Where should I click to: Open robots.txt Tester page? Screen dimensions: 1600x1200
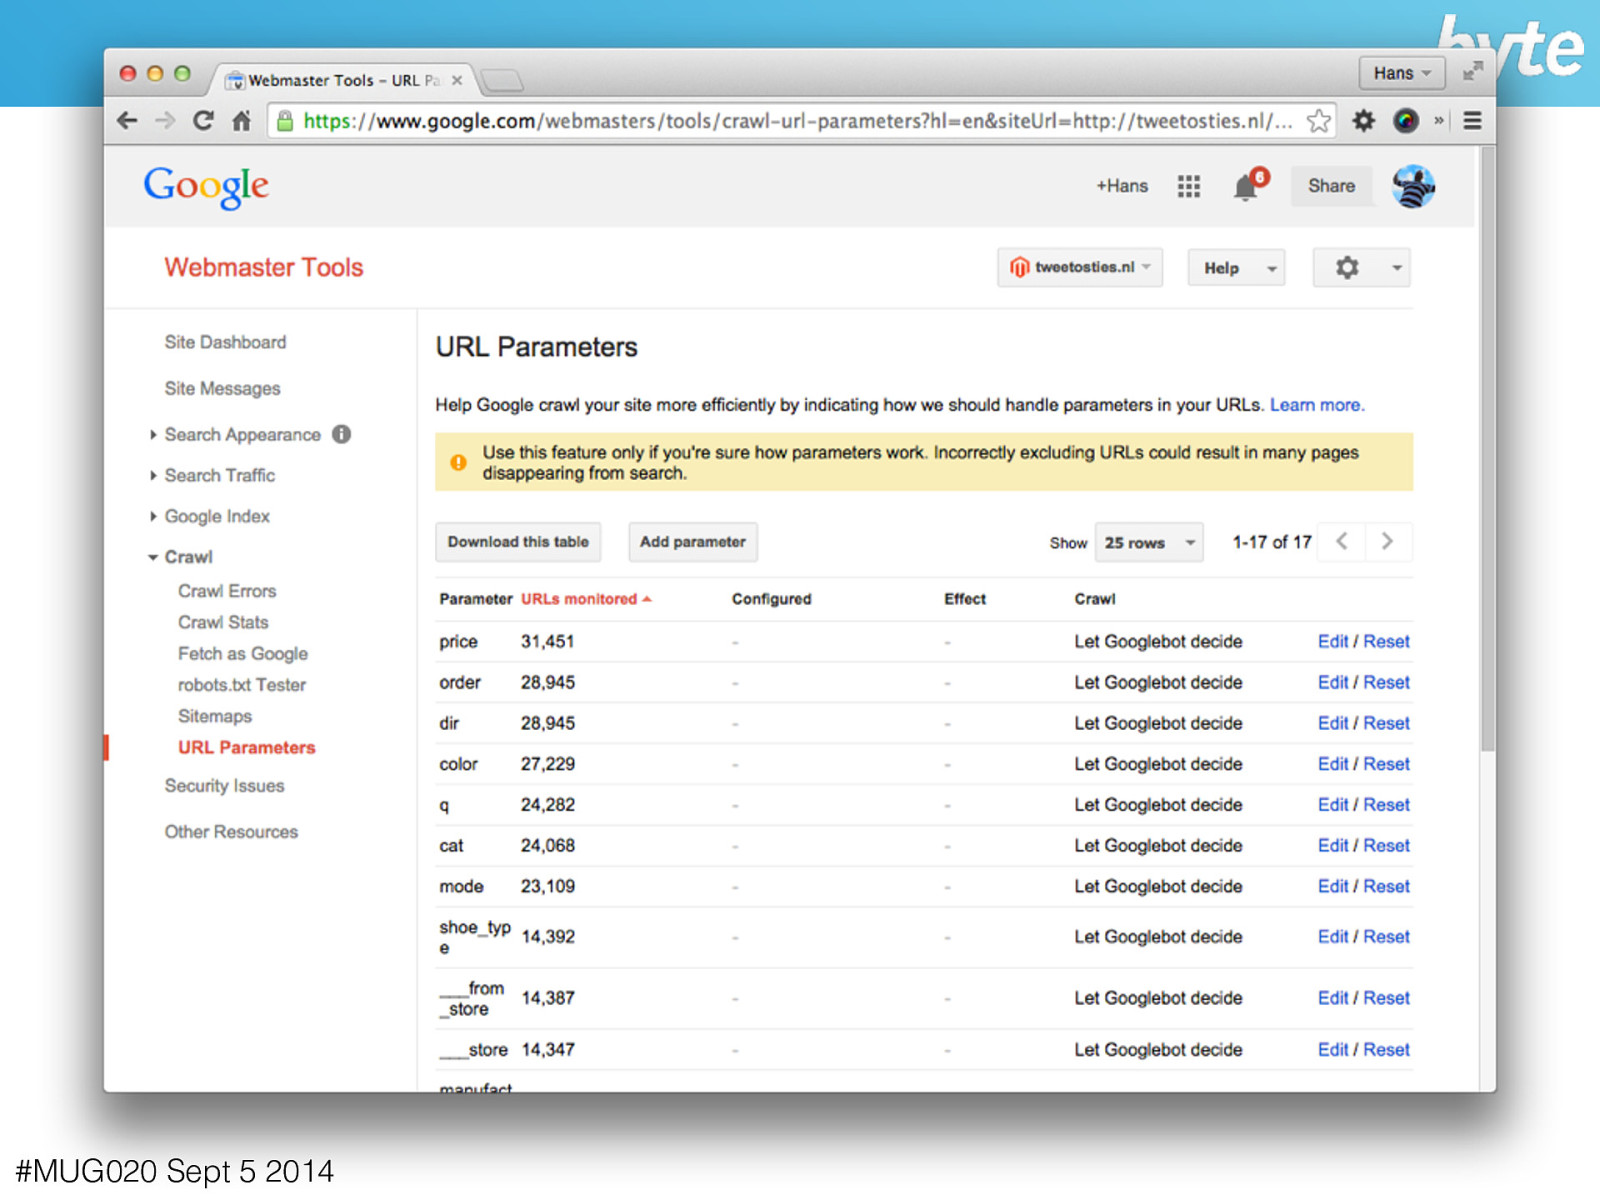click(242, 685)
